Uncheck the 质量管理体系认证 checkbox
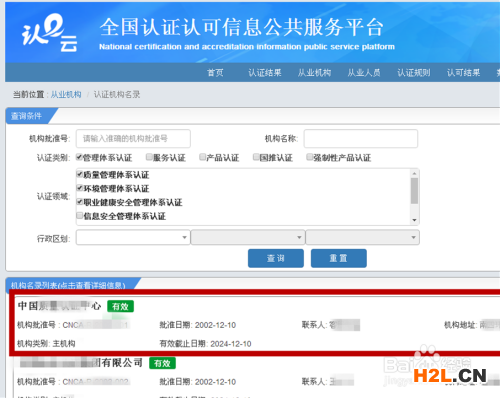Screen dimensions: 500x398 click(80, 174)
